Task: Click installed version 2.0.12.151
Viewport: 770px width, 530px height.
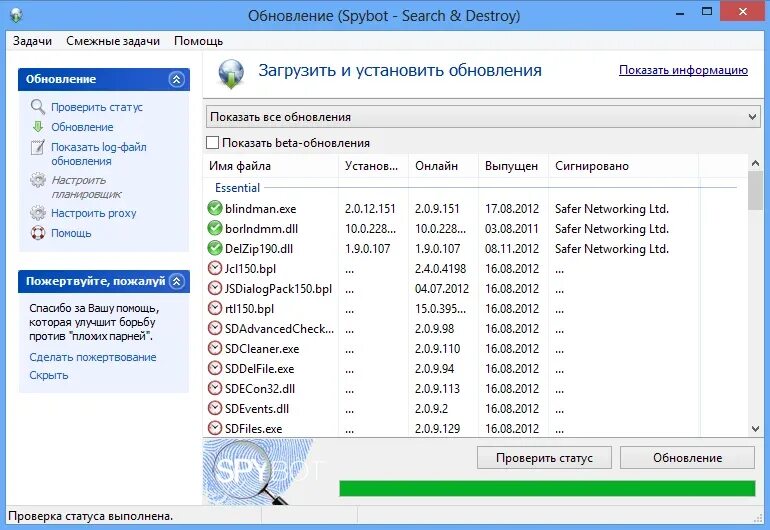Action: [x=370, y=209]
